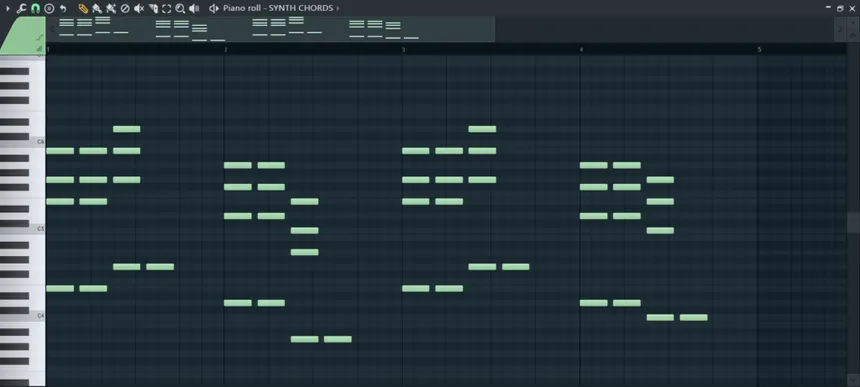Open the wrench Tools menu
Image resolution: width=860 pixels, height=387 pixels.
(x=21, y=9)
